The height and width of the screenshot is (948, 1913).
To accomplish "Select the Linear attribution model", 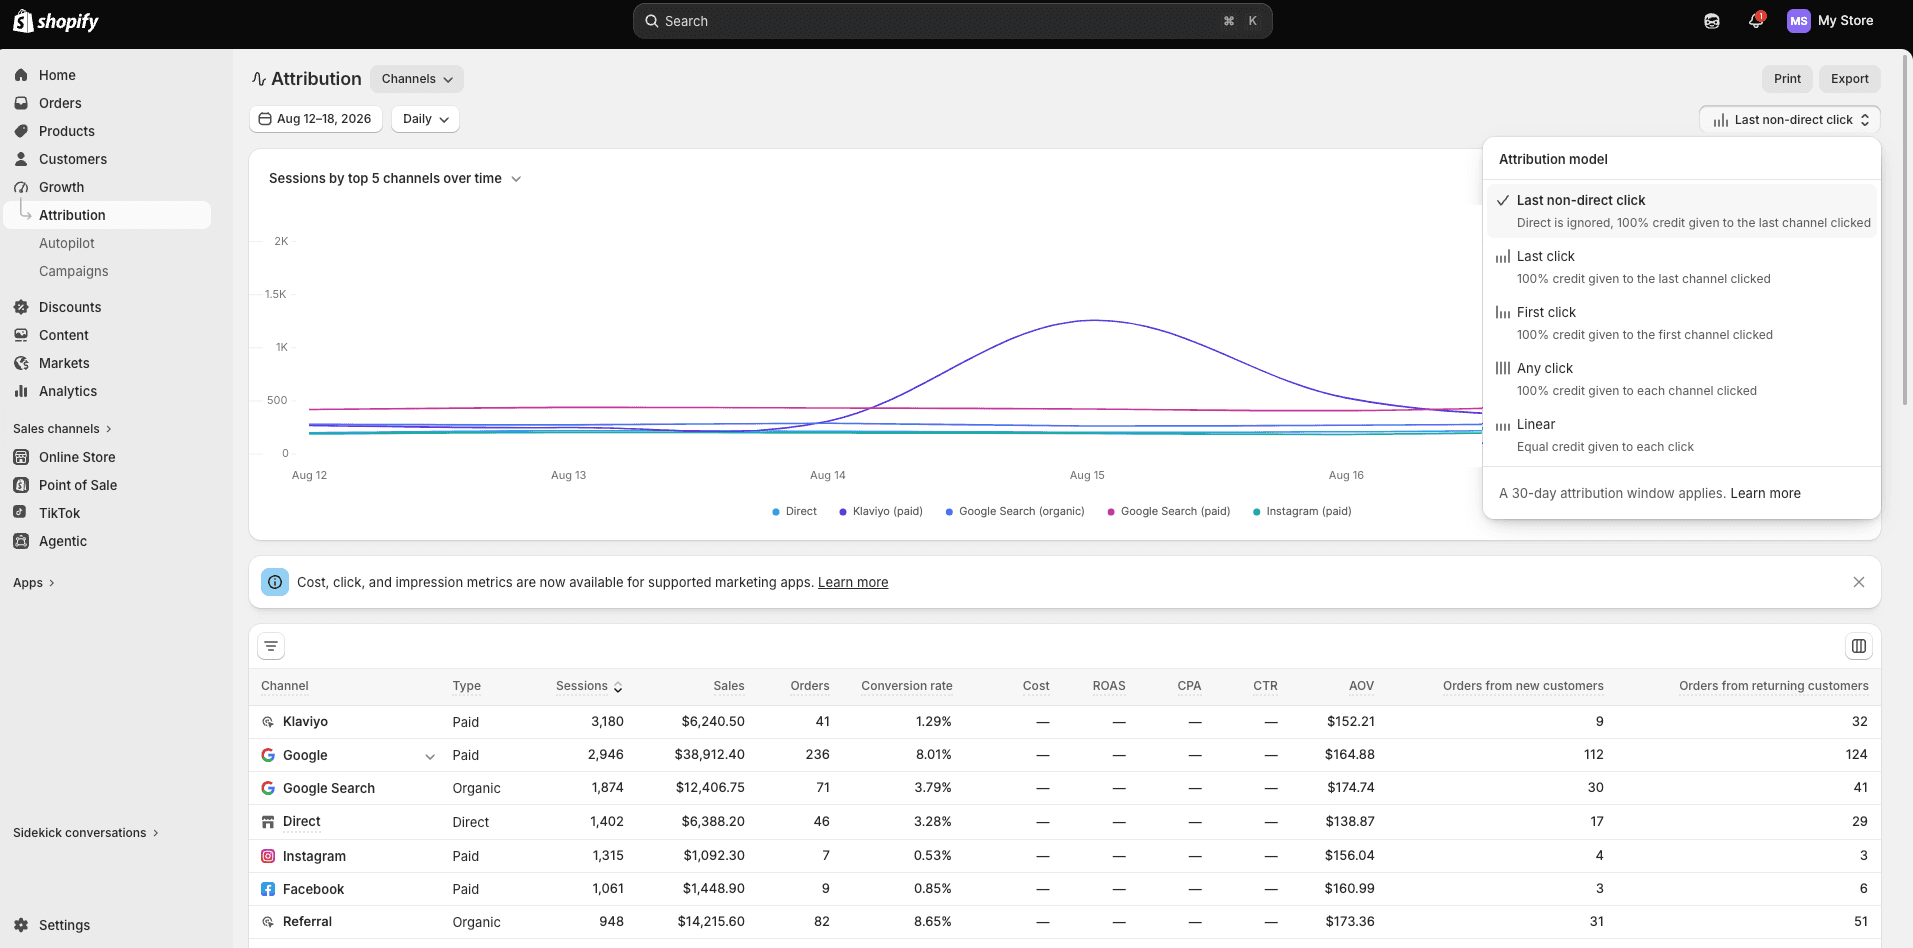I will pos(1682,435).
